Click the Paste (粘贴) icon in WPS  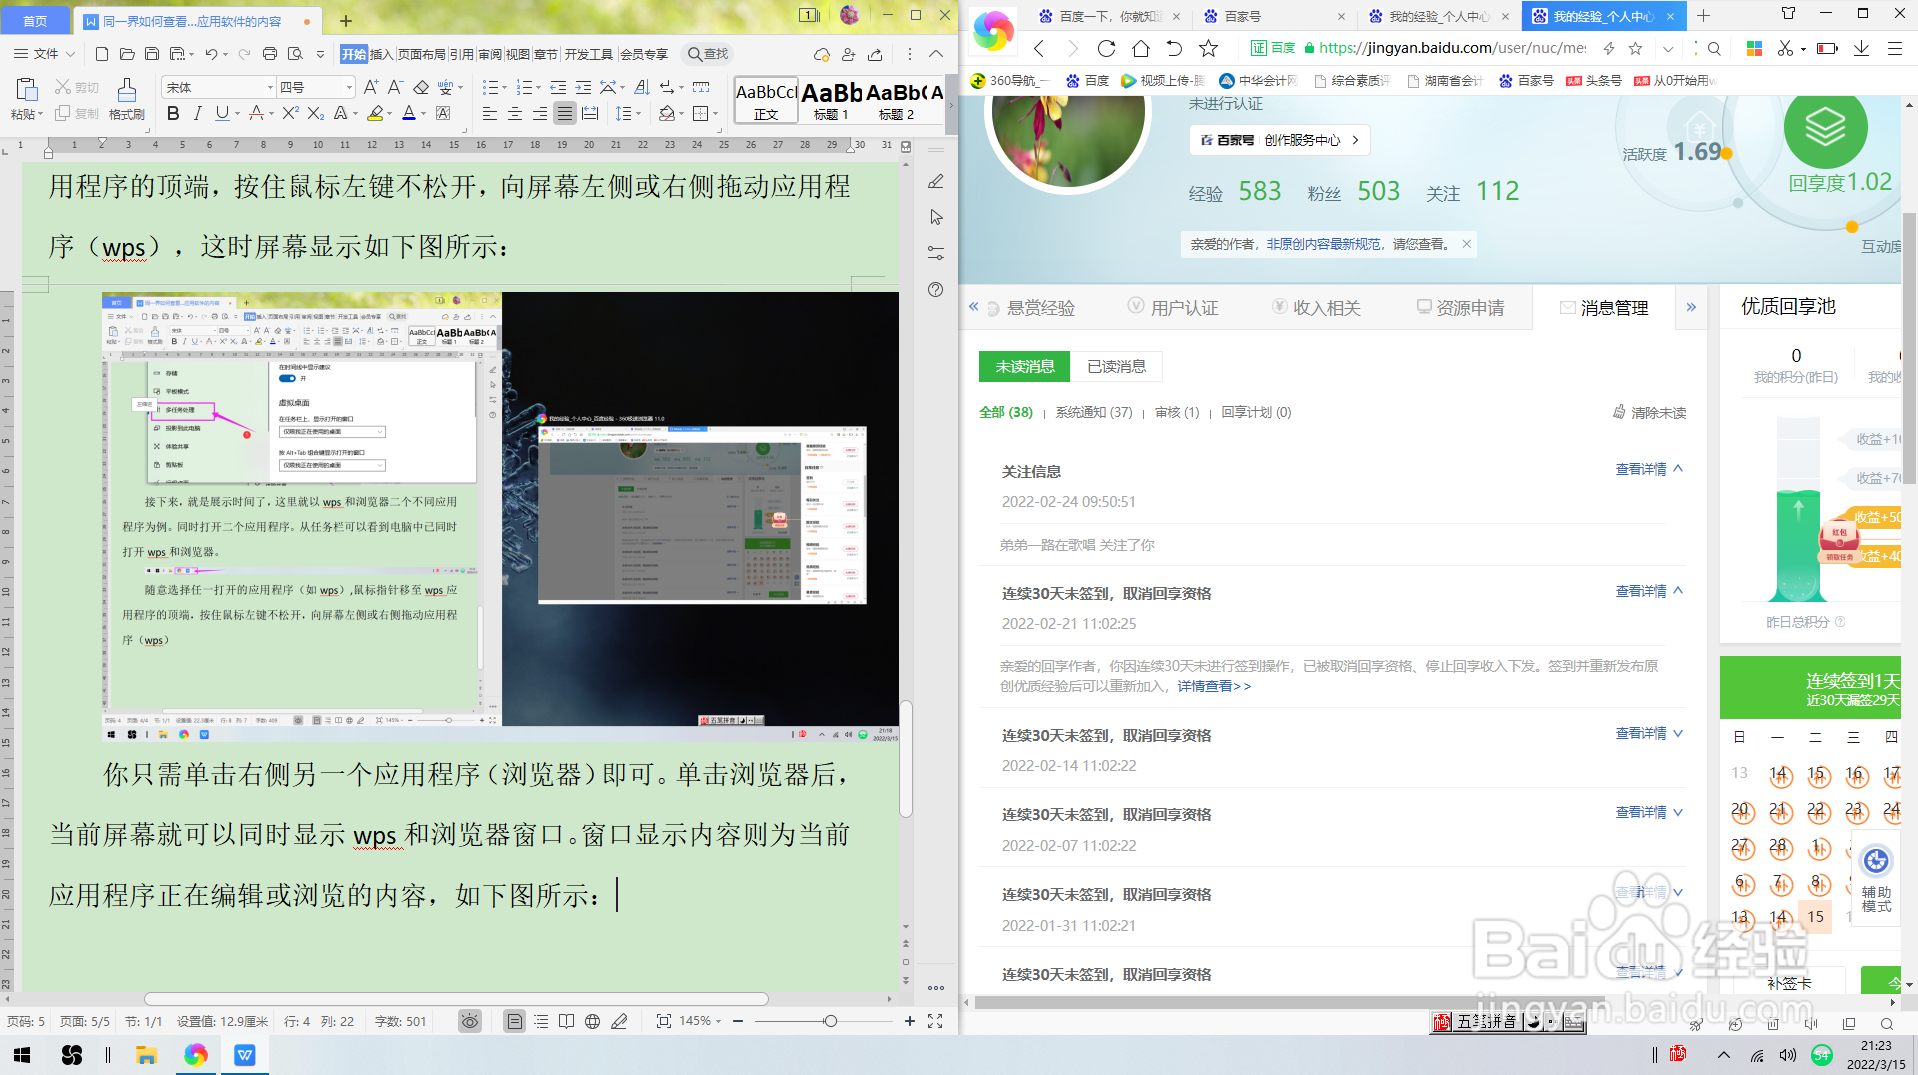[x=27, y=91]
